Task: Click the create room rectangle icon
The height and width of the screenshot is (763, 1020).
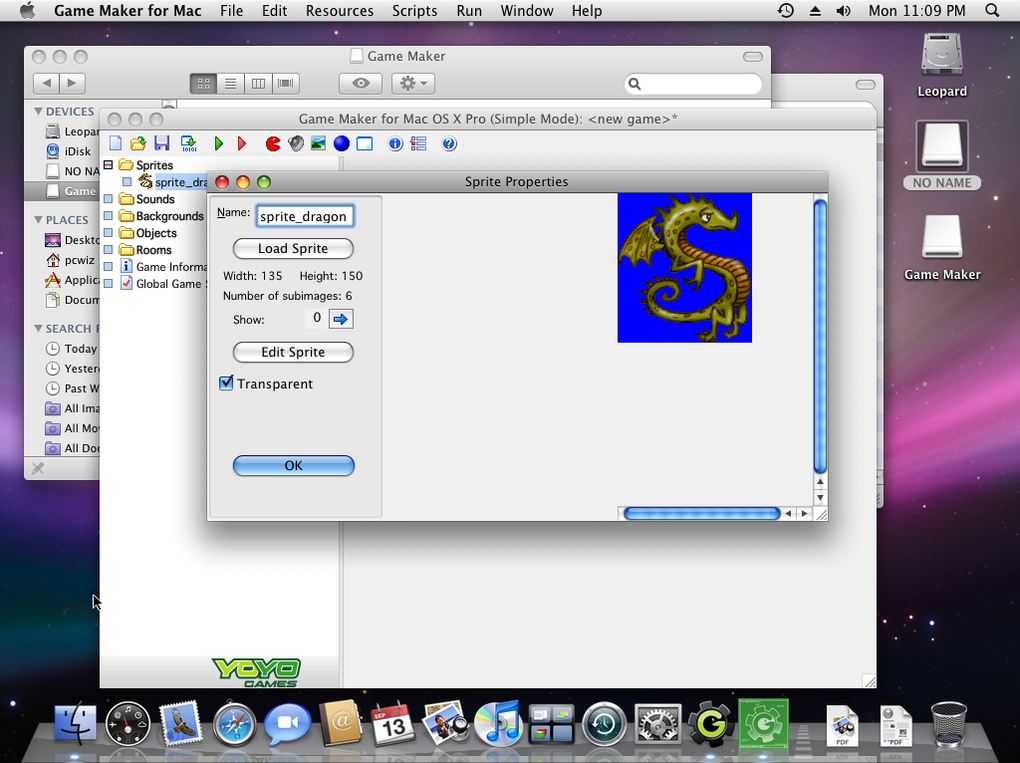Action: pyautogui.click(x=365, y=144)
